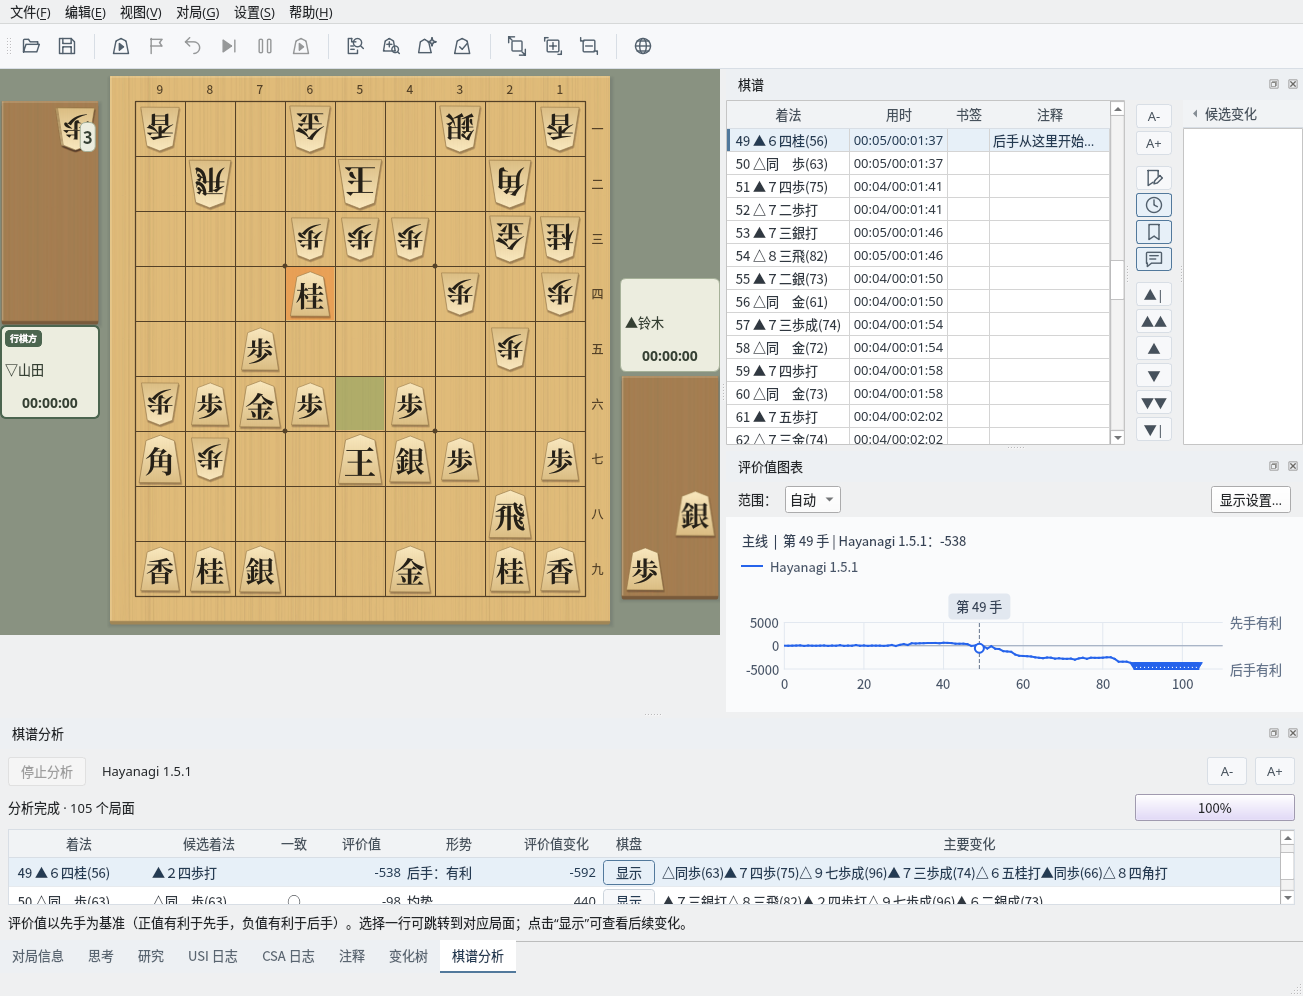Click the 100% analysis progress bar
The height and width of the screenshot is (996, 1303).
[x=1215, y=808]
